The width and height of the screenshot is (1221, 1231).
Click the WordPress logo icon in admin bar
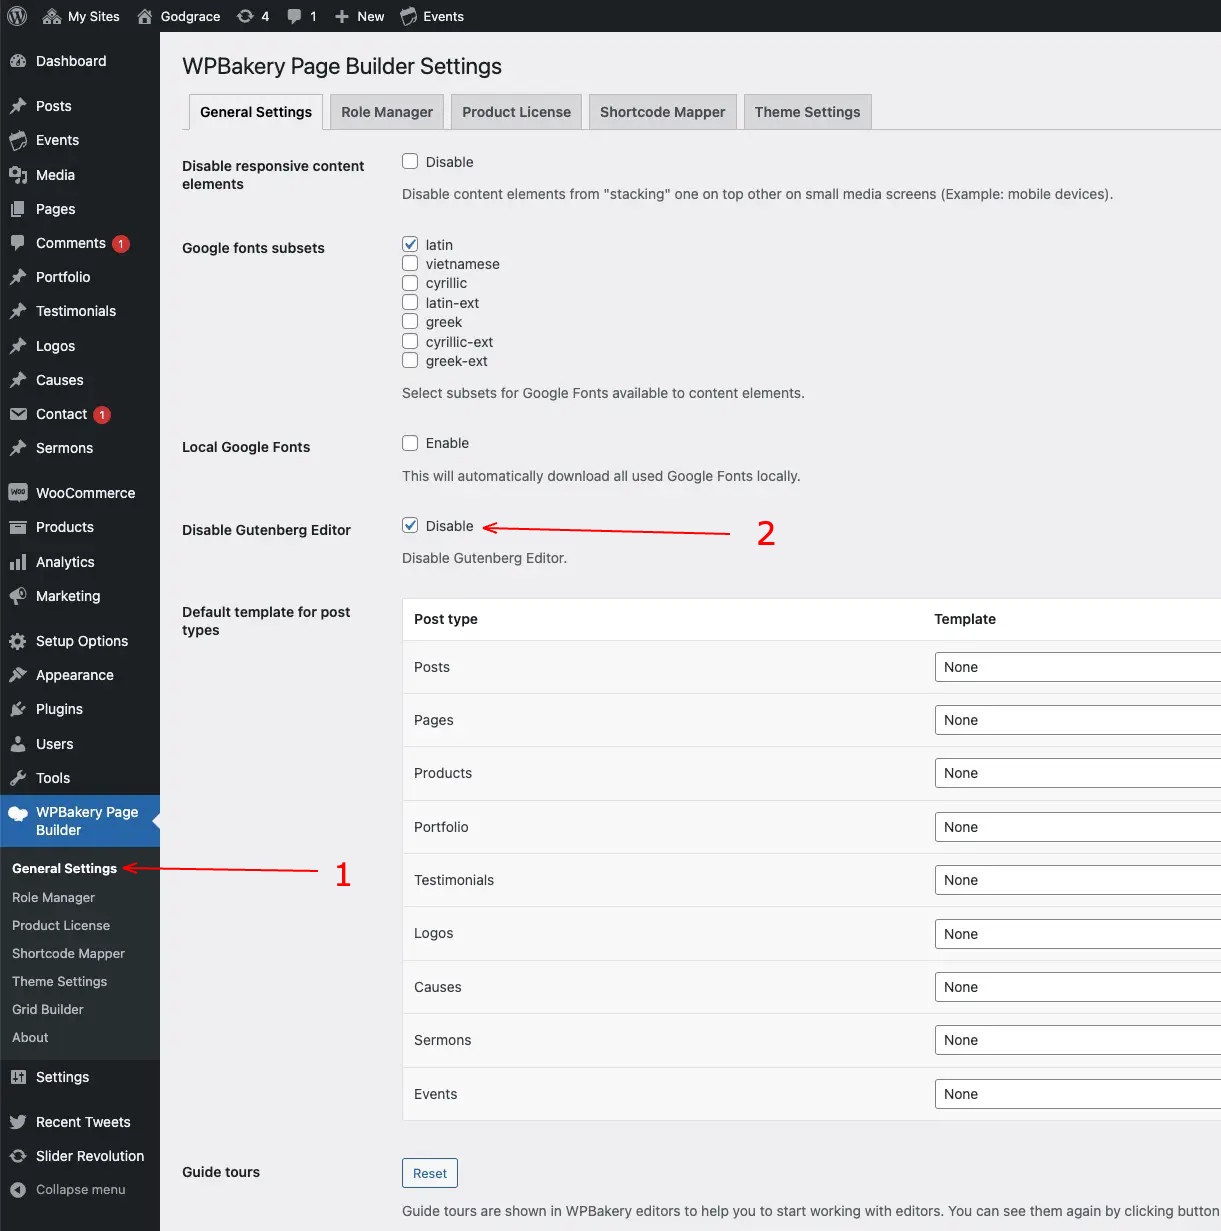click(x=16, y=16)
